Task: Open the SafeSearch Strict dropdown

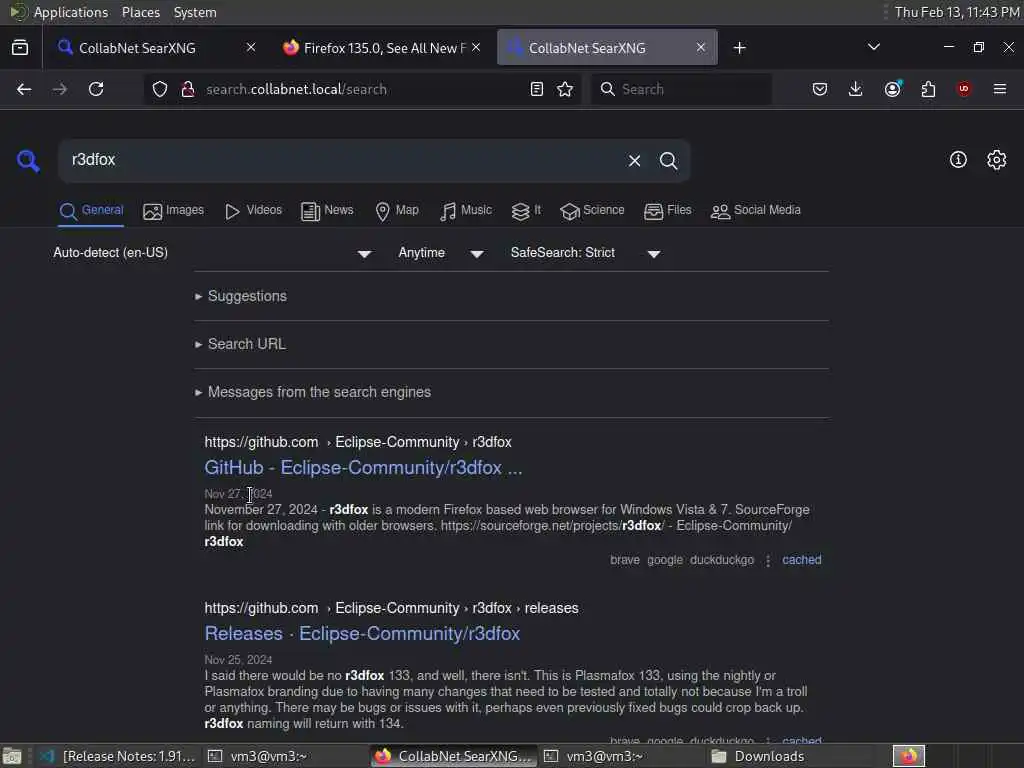Action: 586,253
